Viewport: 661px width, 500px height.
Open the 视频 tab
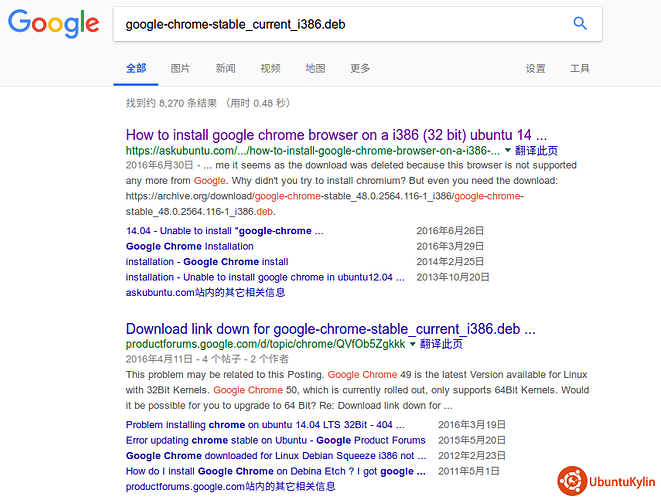tap(271, 68)
